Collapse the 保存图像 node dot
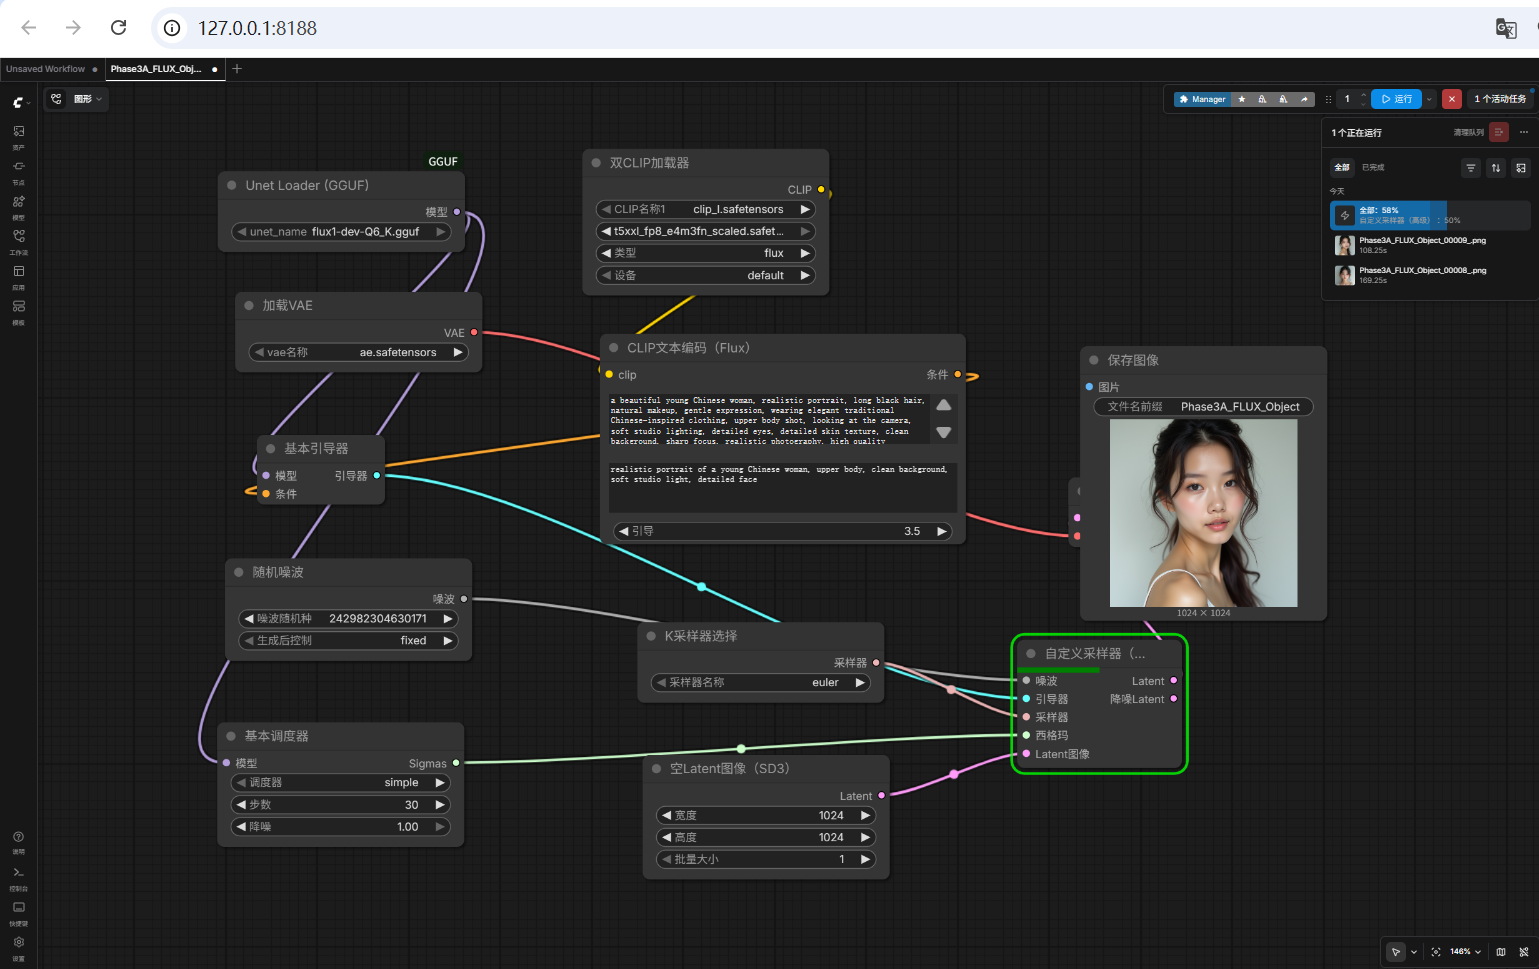This screenshot has height=969, width=1539. point(1094,360)
